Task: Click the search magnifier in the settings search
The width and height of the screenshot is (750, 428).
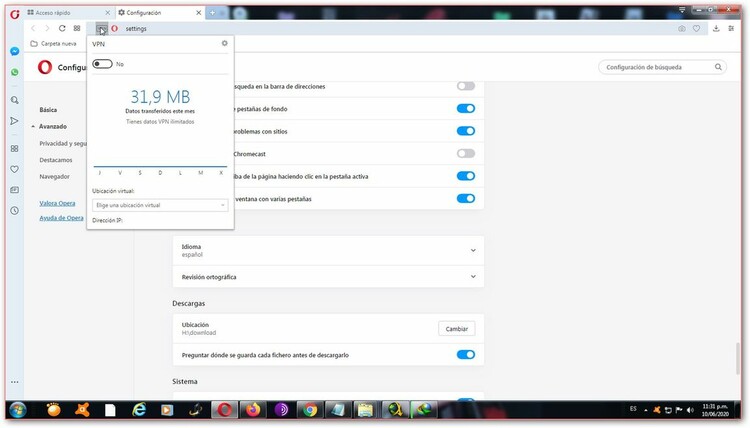Action: click(718, 67)
